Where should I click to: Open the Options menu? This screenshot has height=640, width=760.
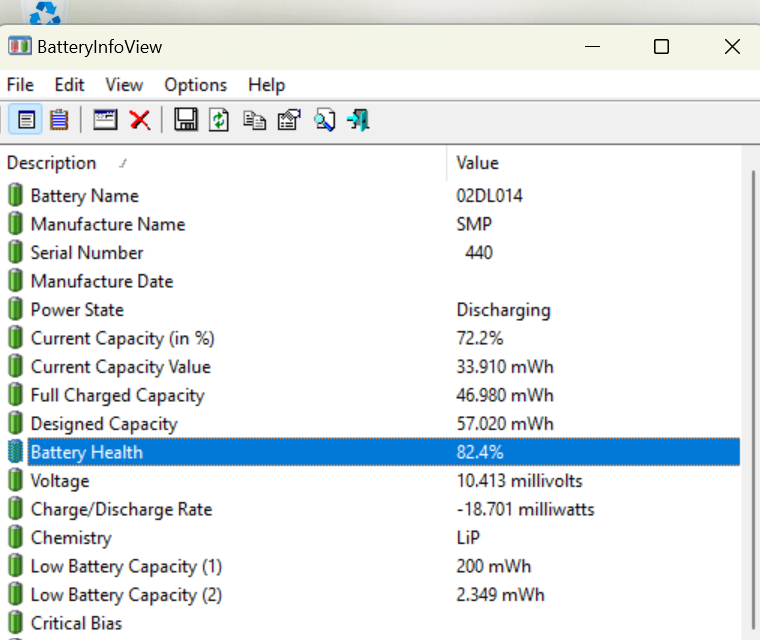click(x=195, y=85)
